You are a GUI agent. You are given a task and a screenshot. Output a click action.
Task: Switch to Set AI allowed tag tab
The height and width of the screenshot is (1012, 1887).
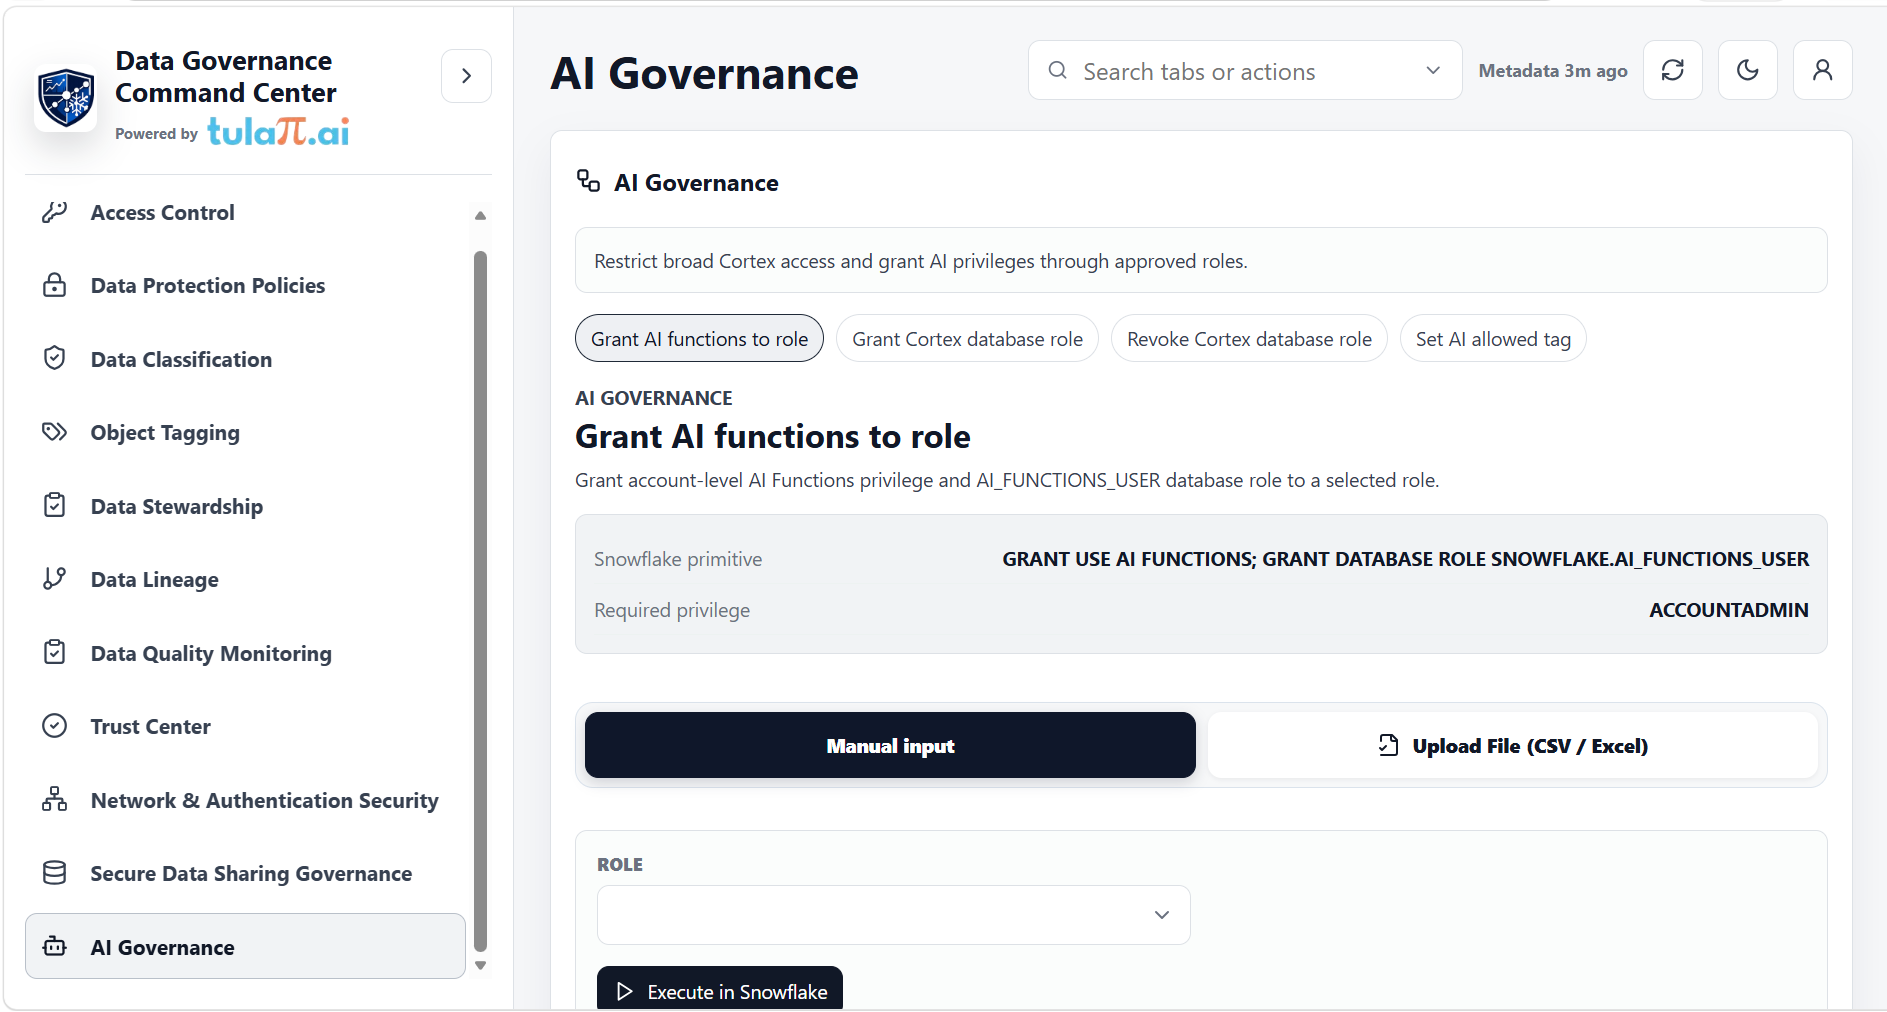(x=1493, y=339)
